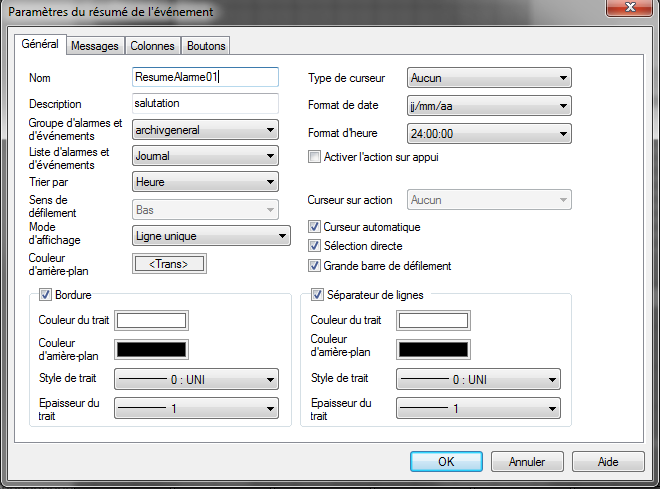Screen dimensions: 660x489
Task: Go to the Boutons tab
Action: 206,46
